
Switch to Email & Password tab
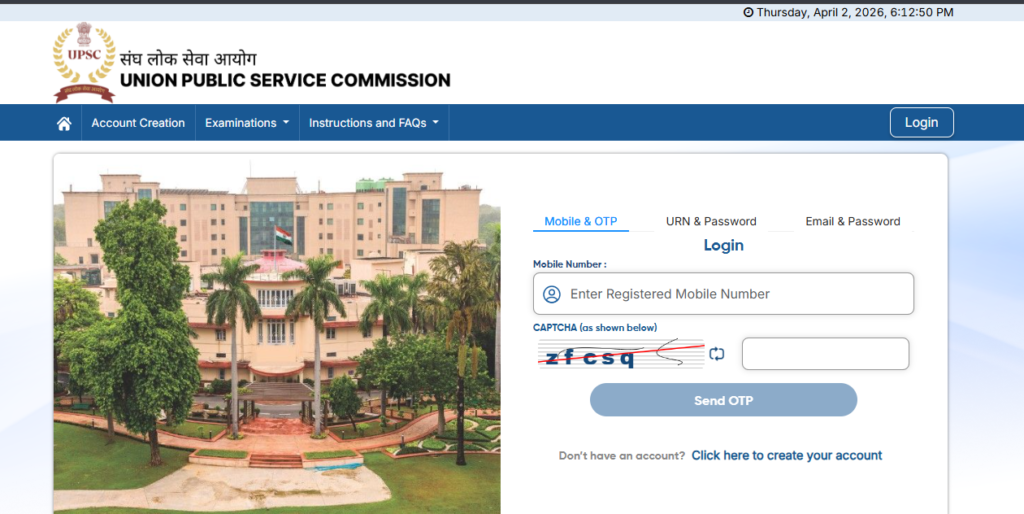(853, 221)
